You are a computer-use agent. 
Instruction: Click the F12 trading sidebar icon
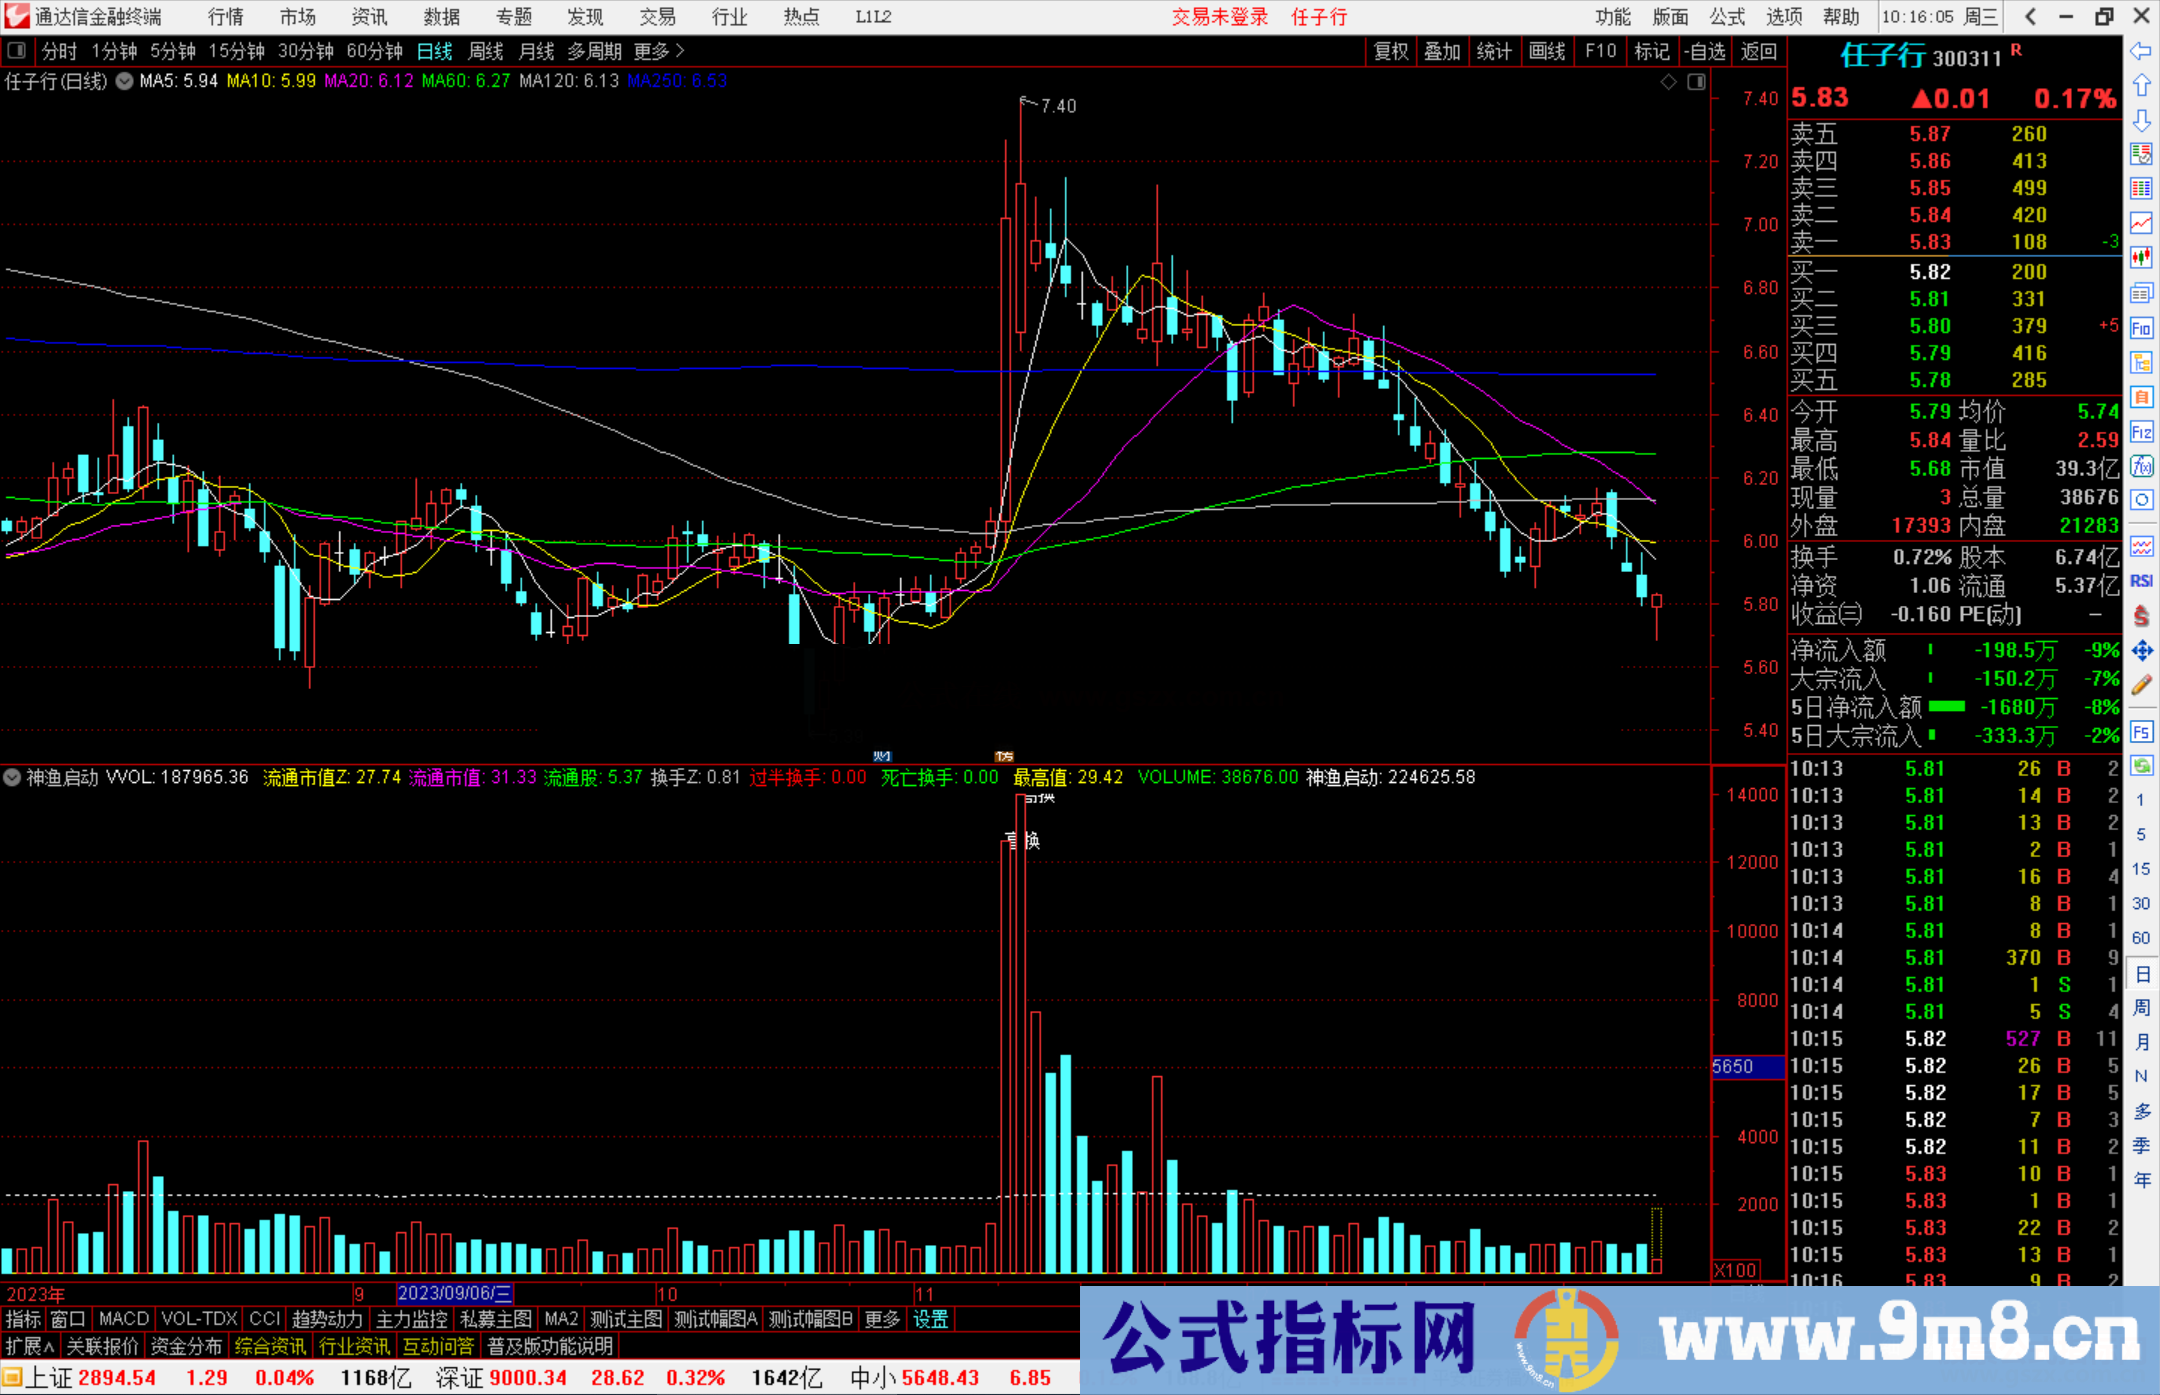[x=2141, y=432]
